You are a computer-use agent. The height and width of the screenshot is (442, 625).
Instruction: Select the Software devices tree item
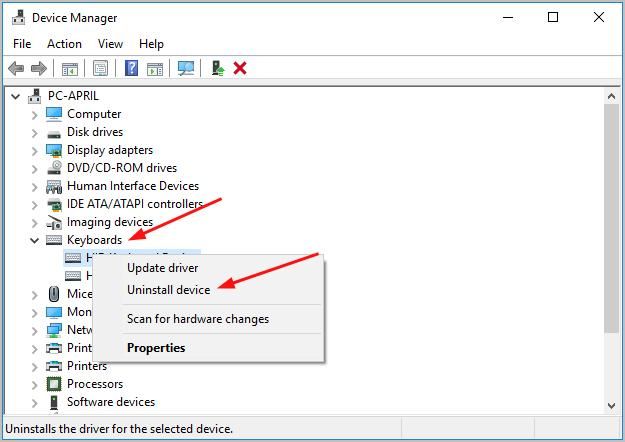coord(110,402)
